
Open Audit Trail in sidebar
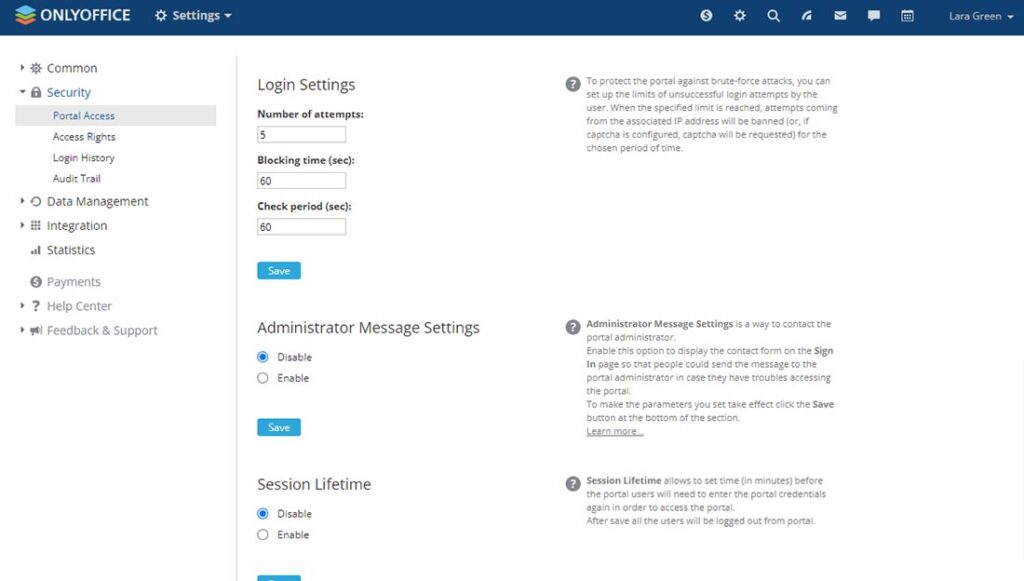(x=76, y=178)
